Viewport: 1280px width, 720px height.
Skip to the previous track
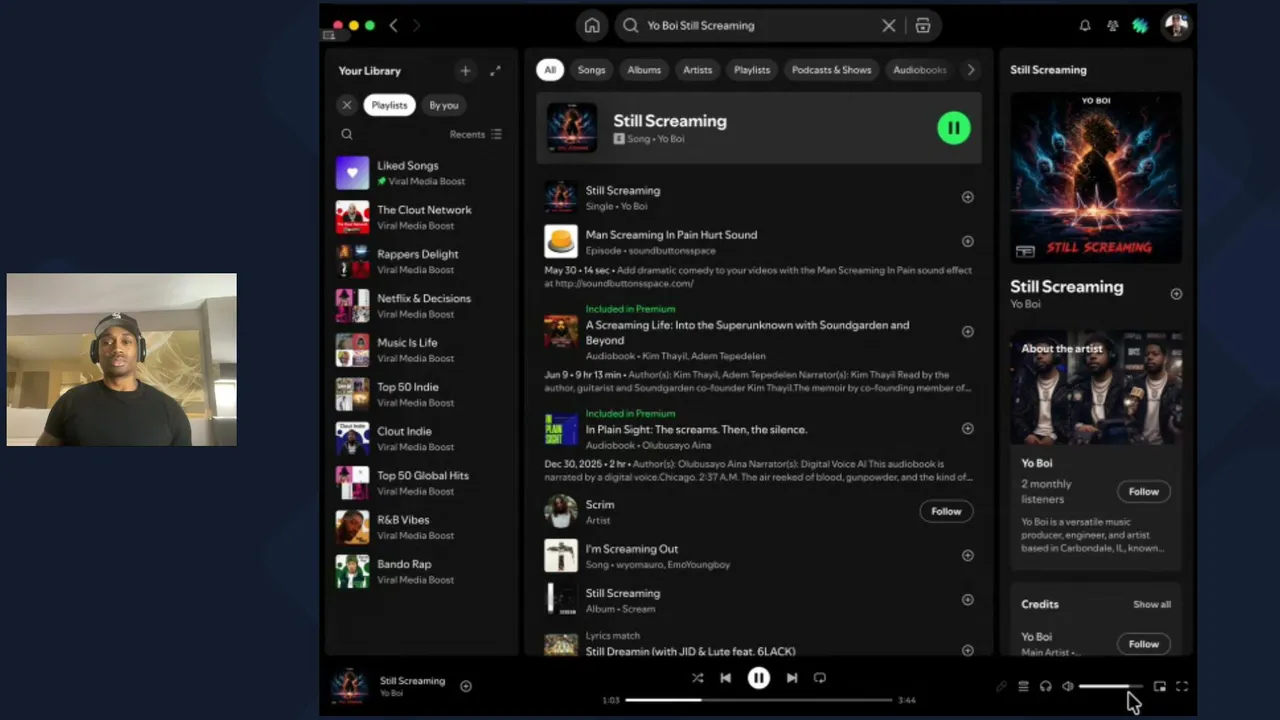point(725,678)
